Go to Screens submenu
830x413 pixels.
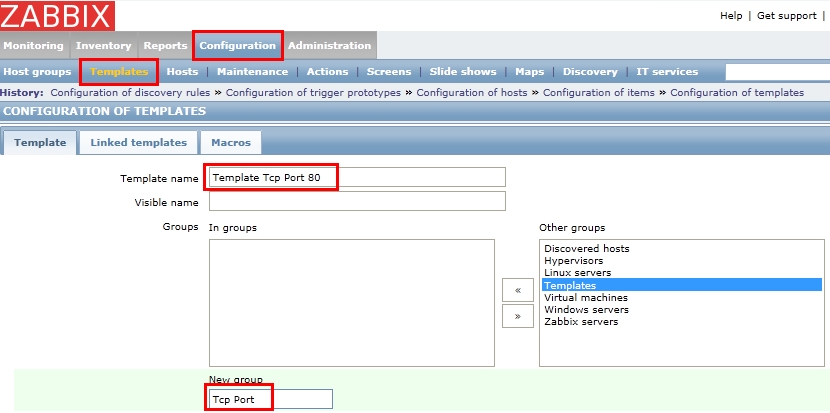click(389, 71)
